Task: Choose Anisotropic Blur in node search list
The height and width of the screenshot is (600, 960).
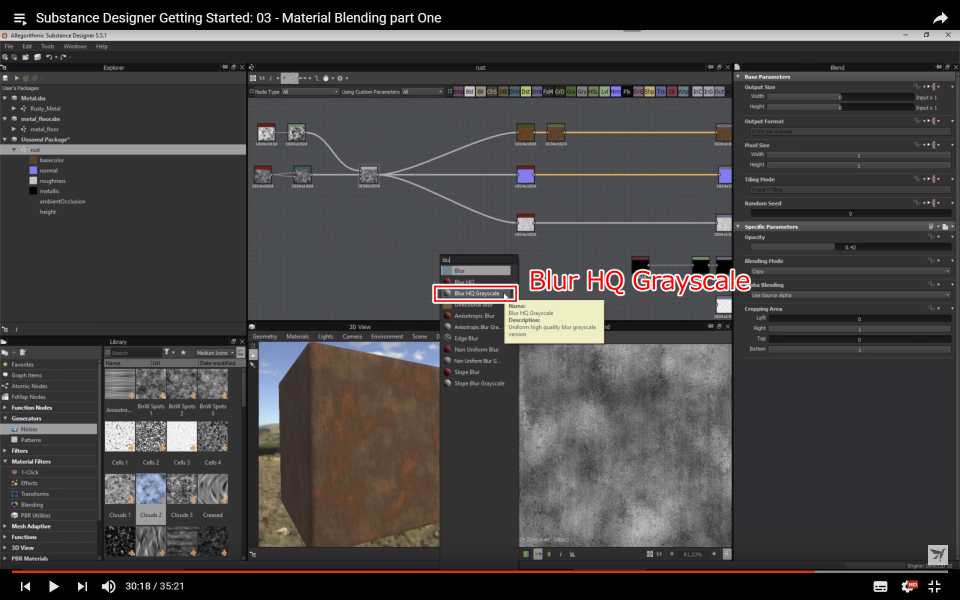Action: (x=474, y=316)
